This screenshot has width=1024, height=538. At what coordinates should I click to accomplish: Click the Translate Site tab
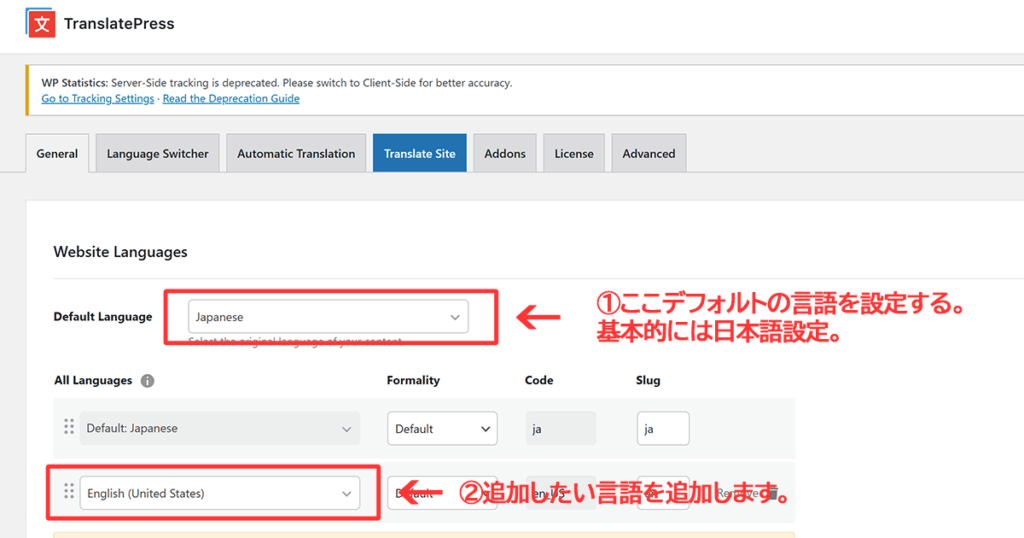point(419,154)
